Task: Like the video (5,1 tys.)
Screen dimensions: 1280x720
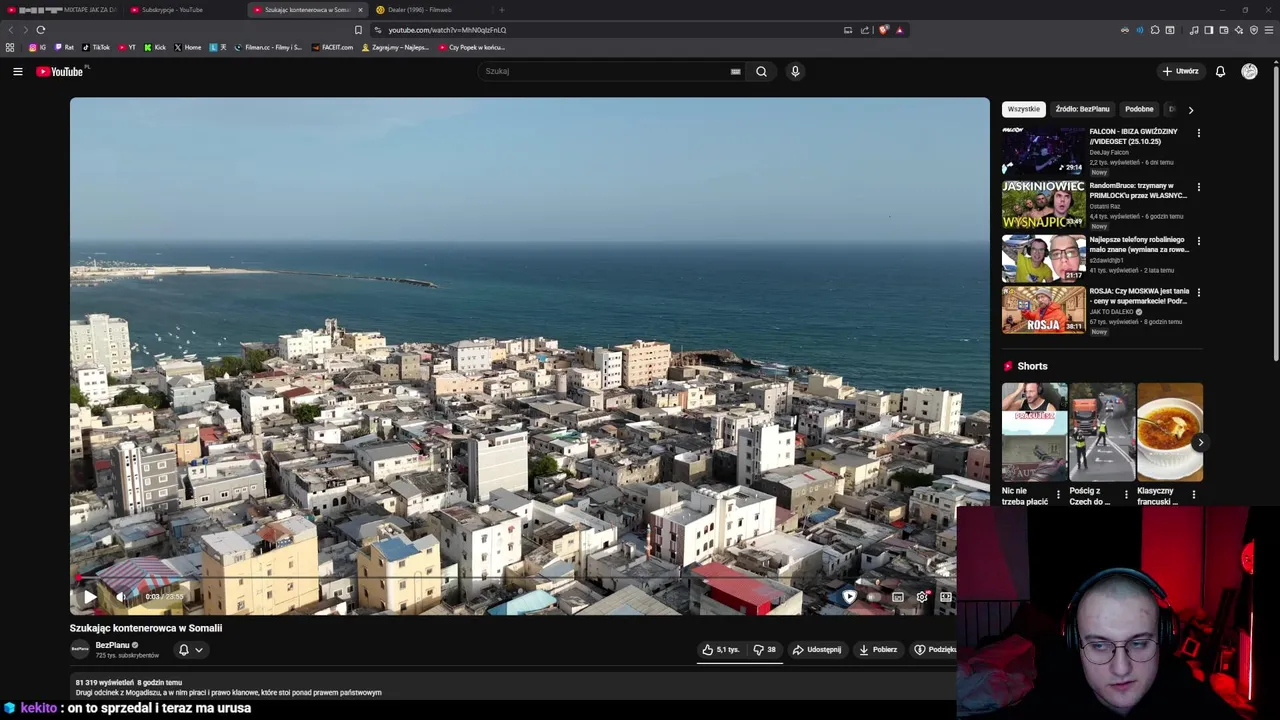Action: 721,650
